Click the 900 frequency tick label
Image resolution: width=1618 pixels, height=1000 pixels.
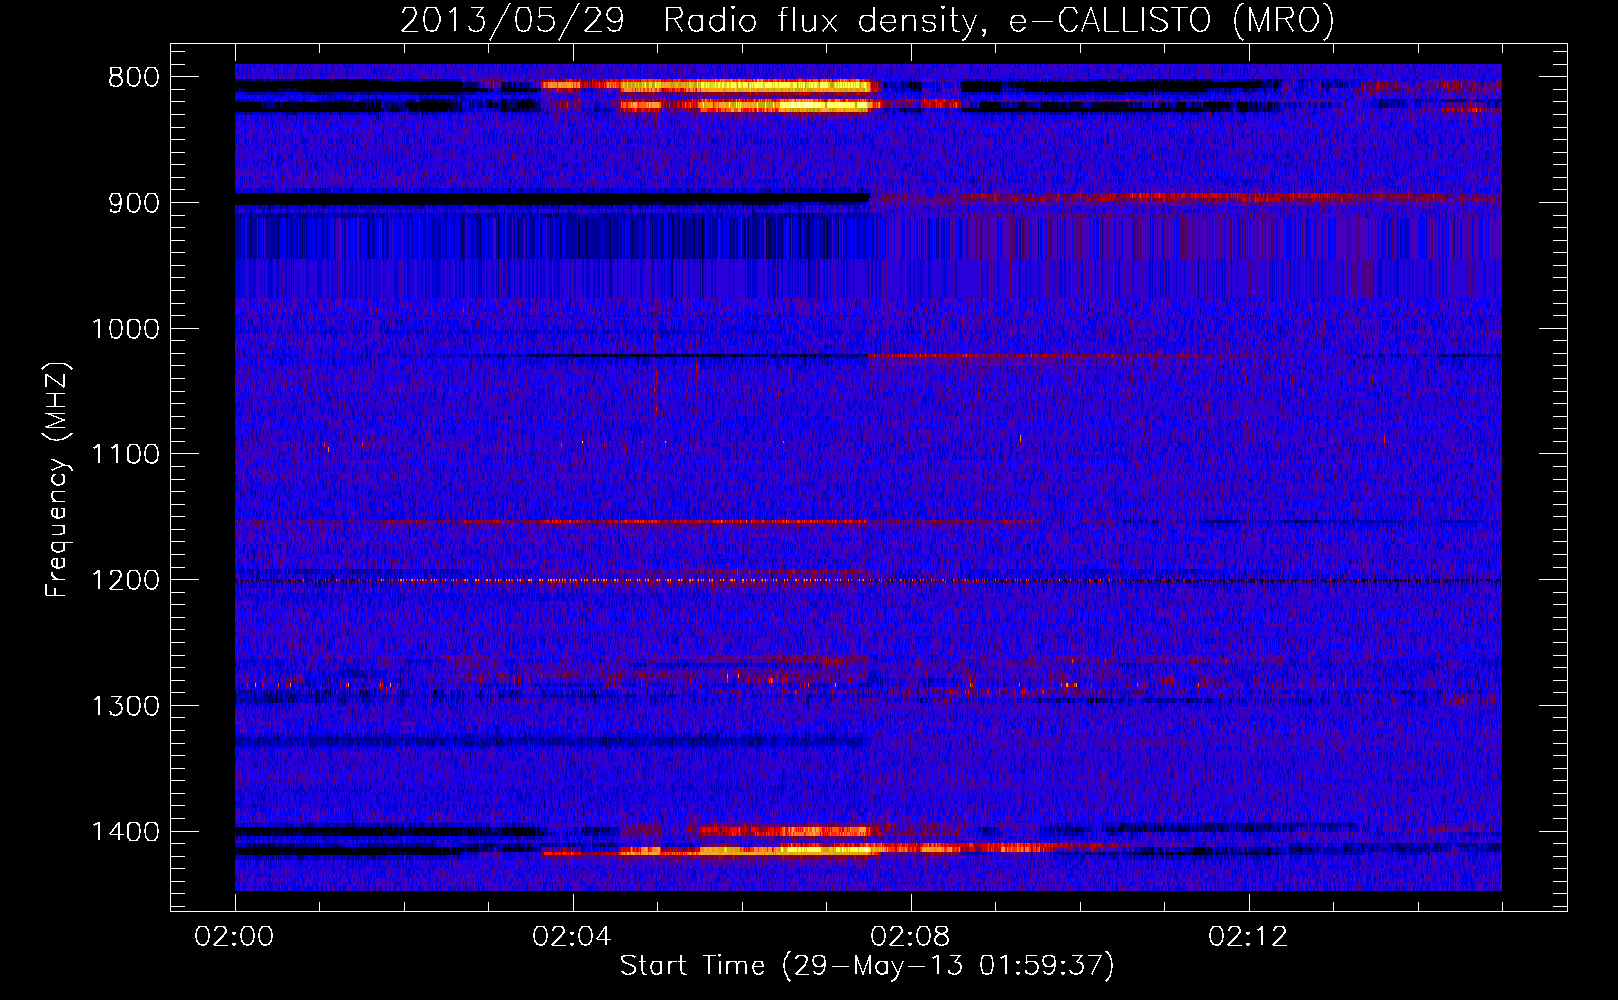[x=133, y=204]
